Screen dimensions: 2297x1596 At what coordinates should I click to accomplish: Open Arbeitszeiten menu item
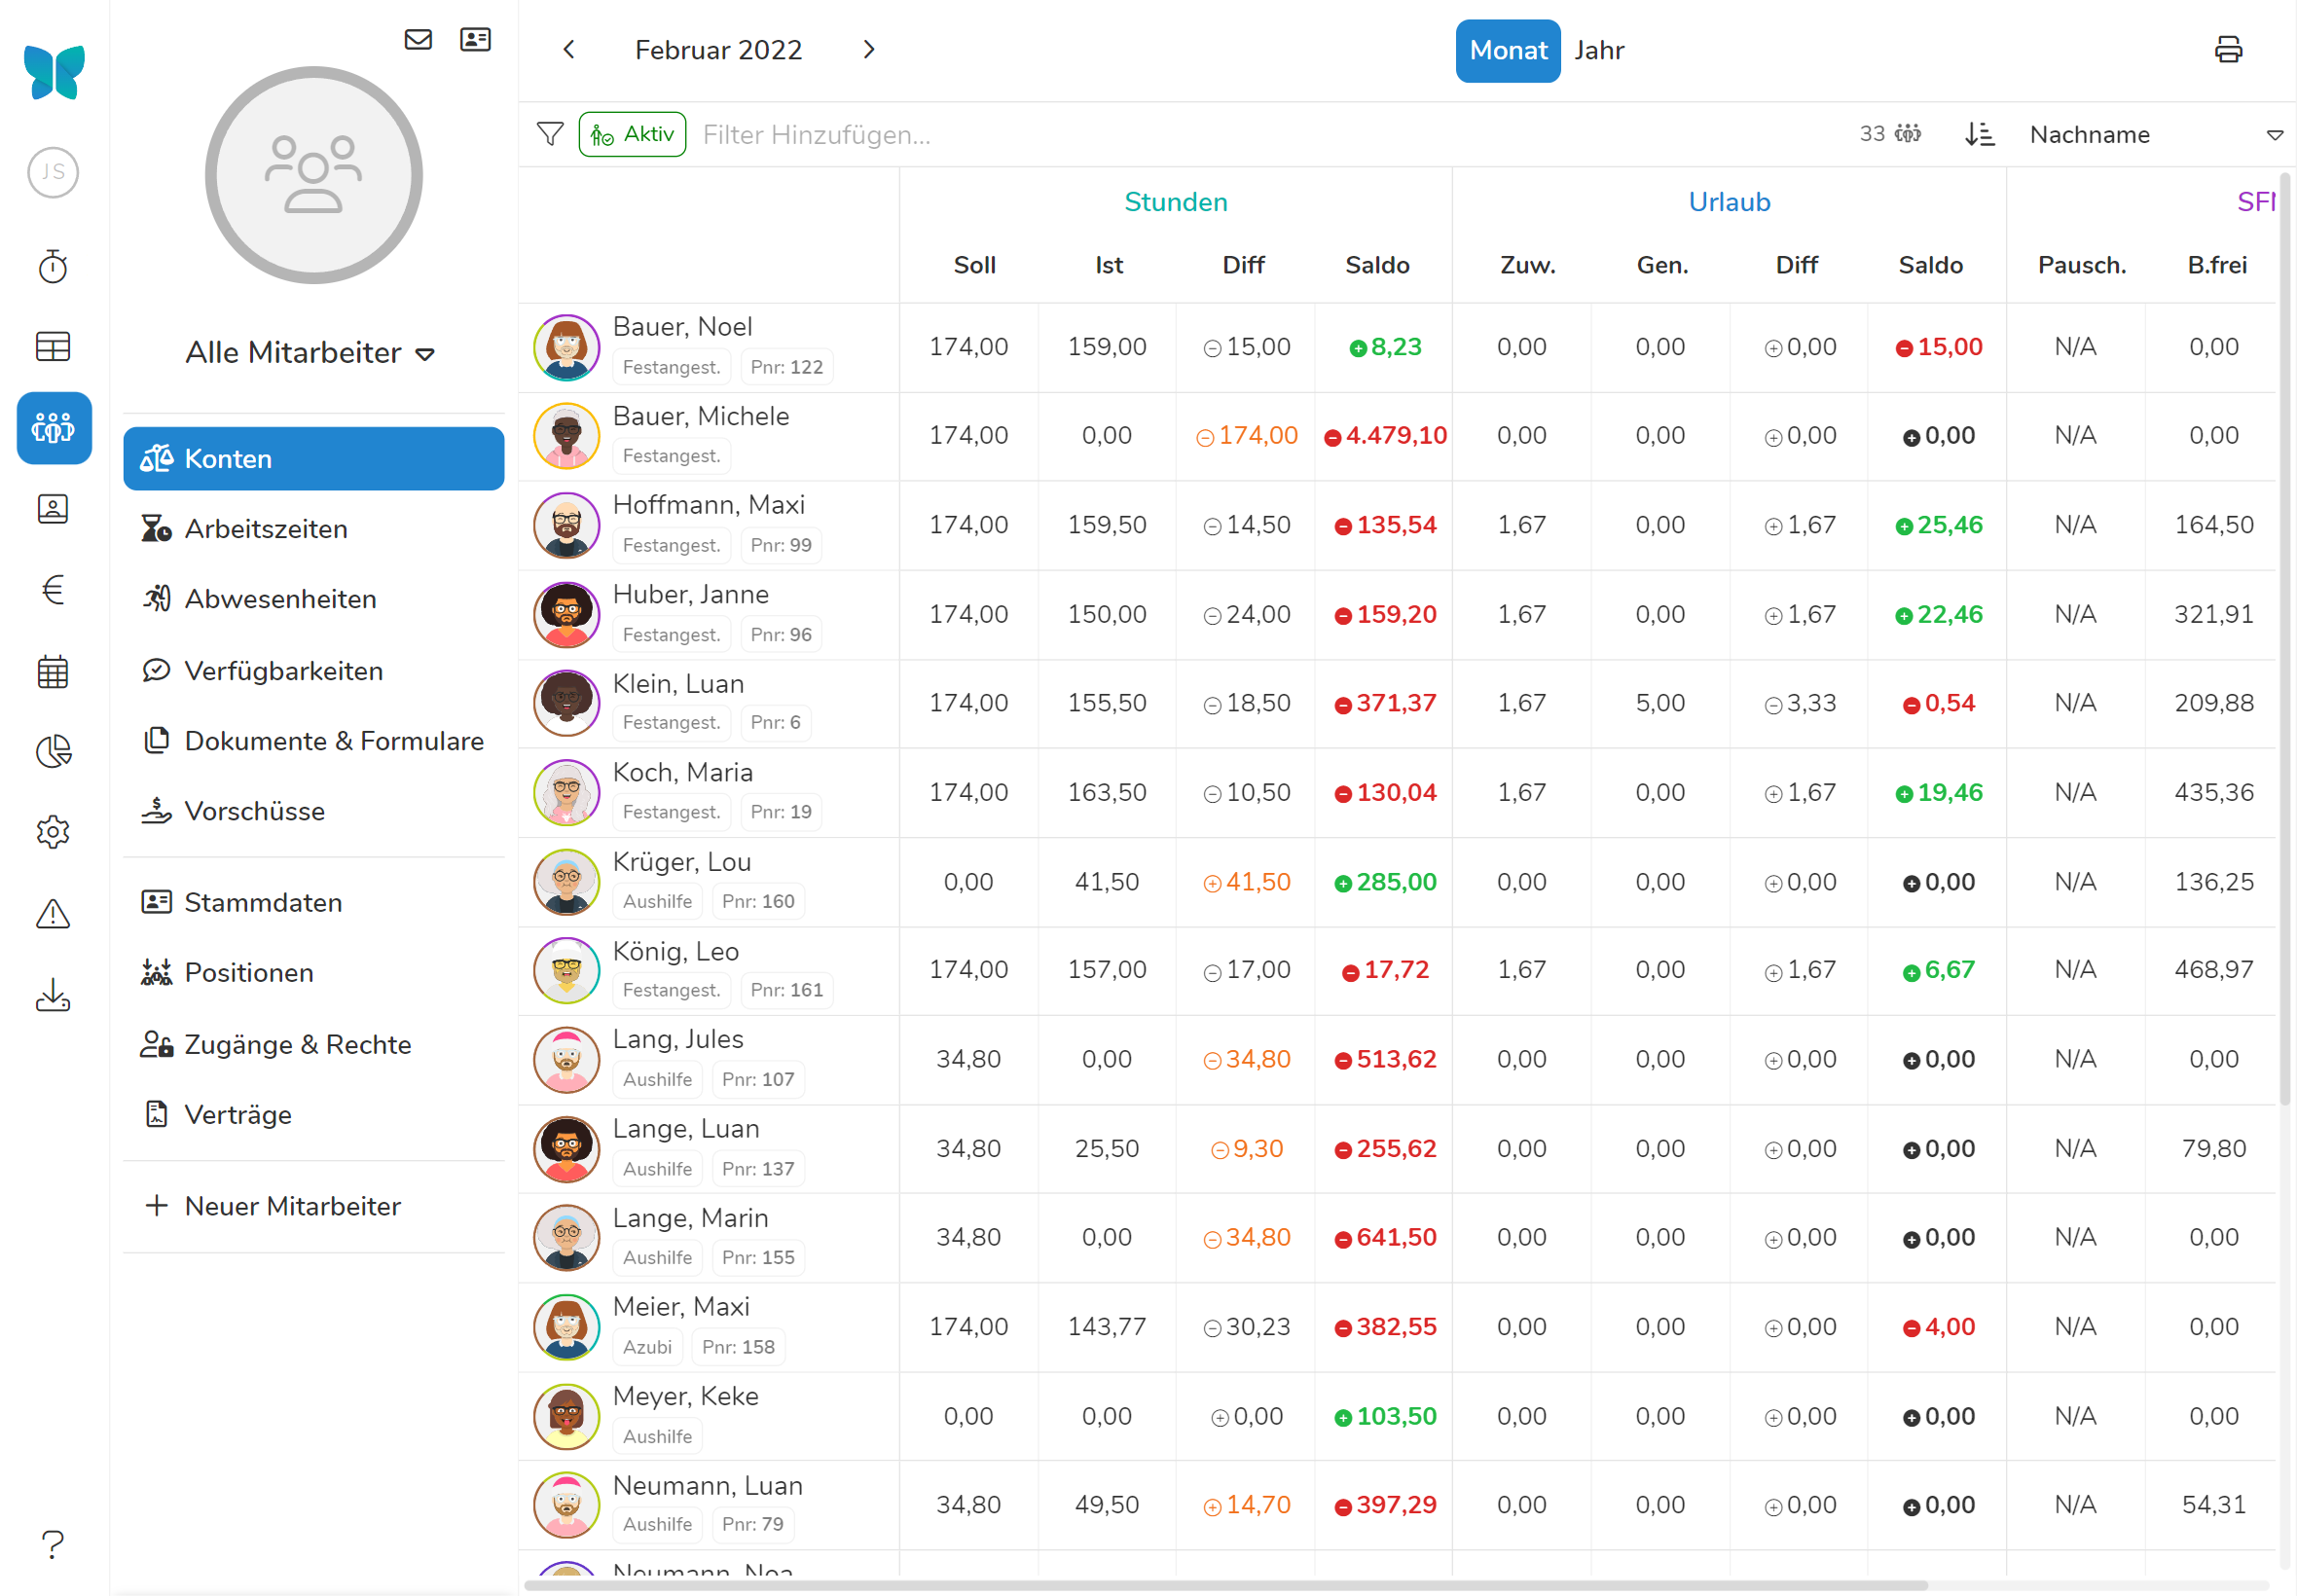(x=266, y=529)
